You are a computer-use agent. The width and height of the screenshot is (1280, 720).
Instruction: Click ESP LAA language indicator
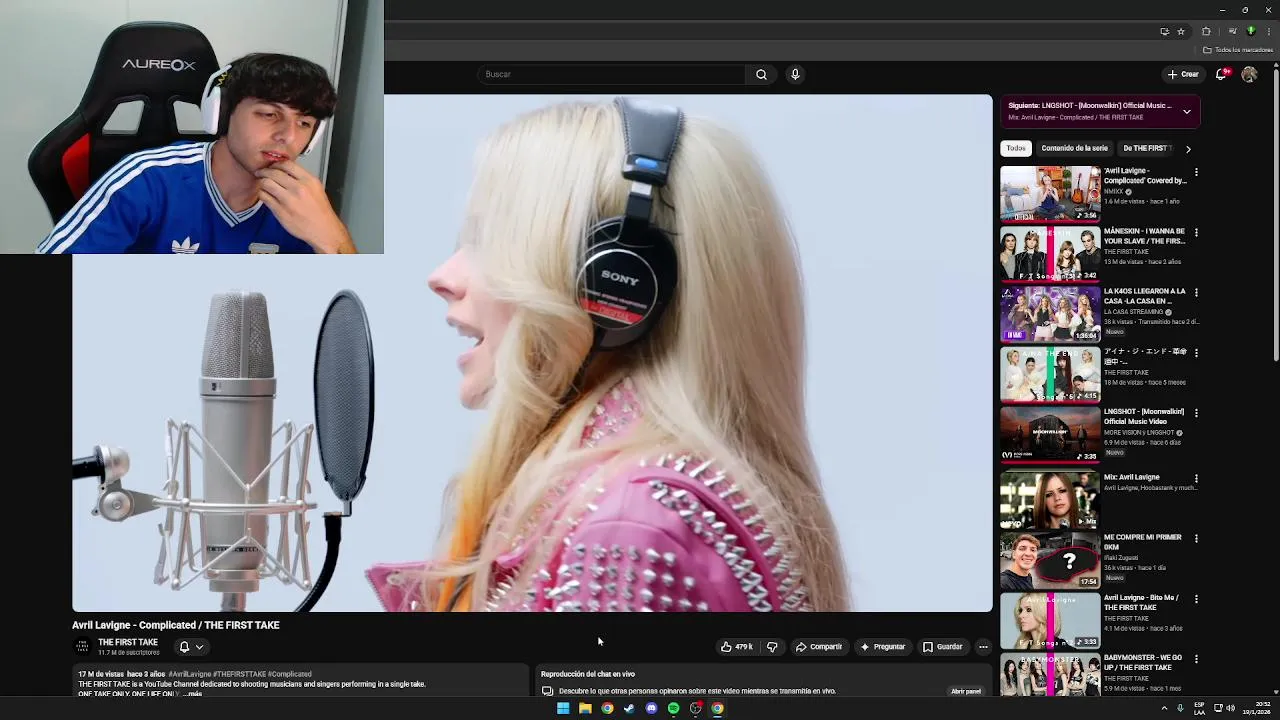click(1199, 708)
